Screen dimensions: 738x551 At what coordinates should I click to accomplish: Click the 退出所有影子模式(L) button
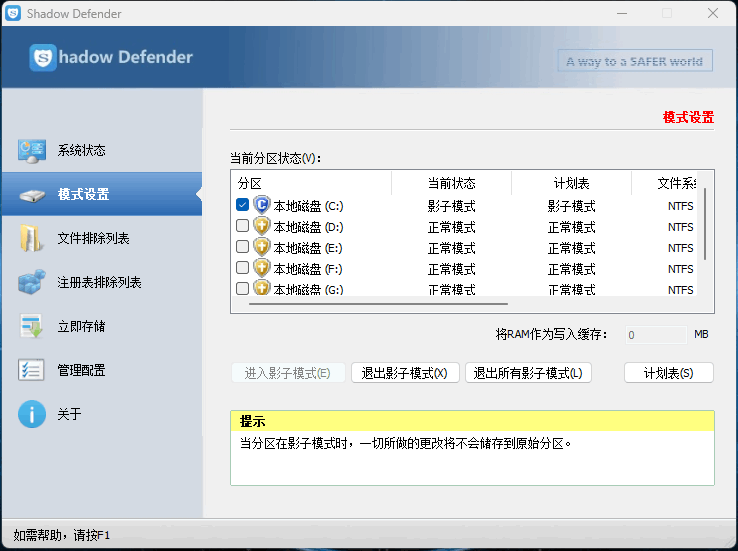(528, 373)
